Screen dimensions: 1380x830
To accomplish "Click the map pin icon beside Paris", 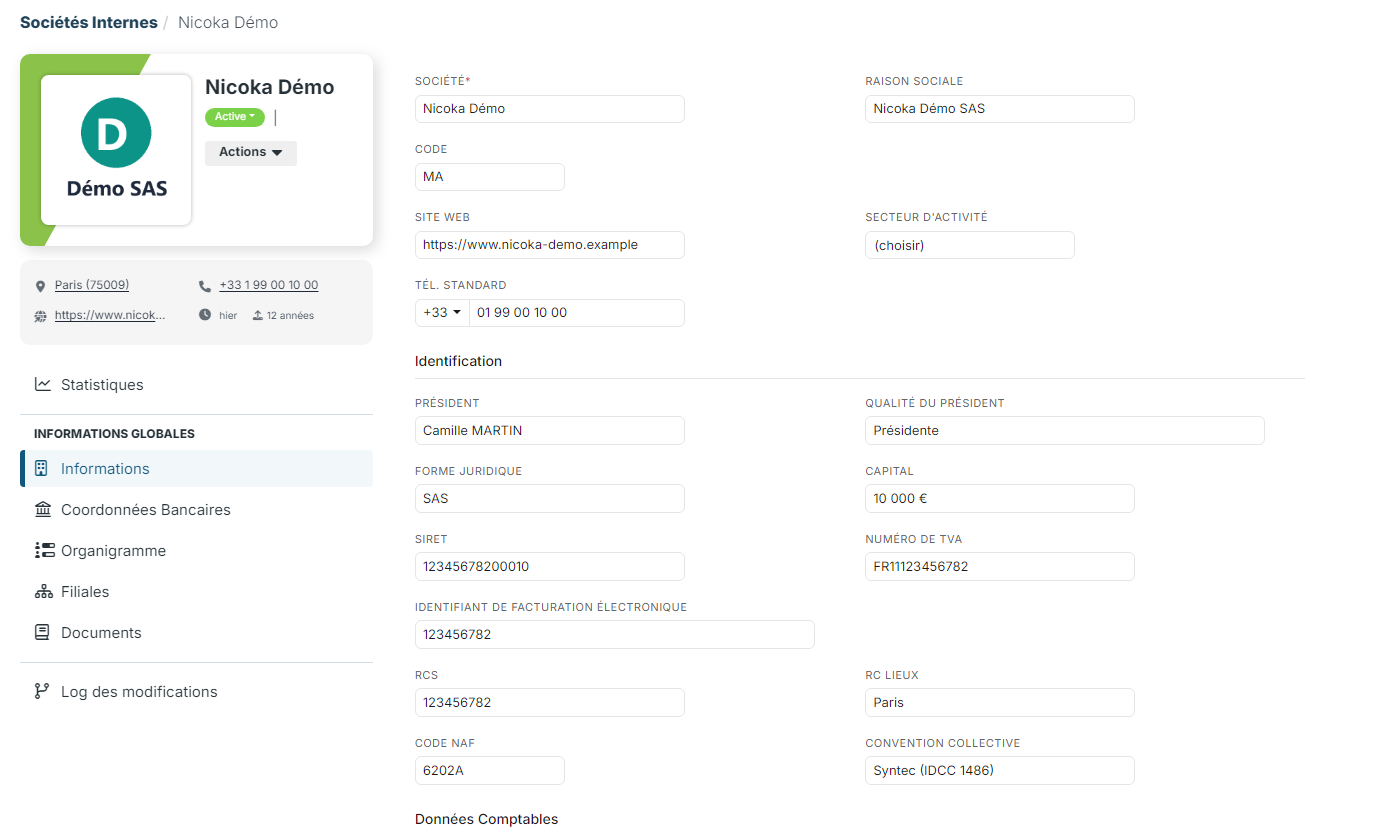I will (x=40, y=286).
